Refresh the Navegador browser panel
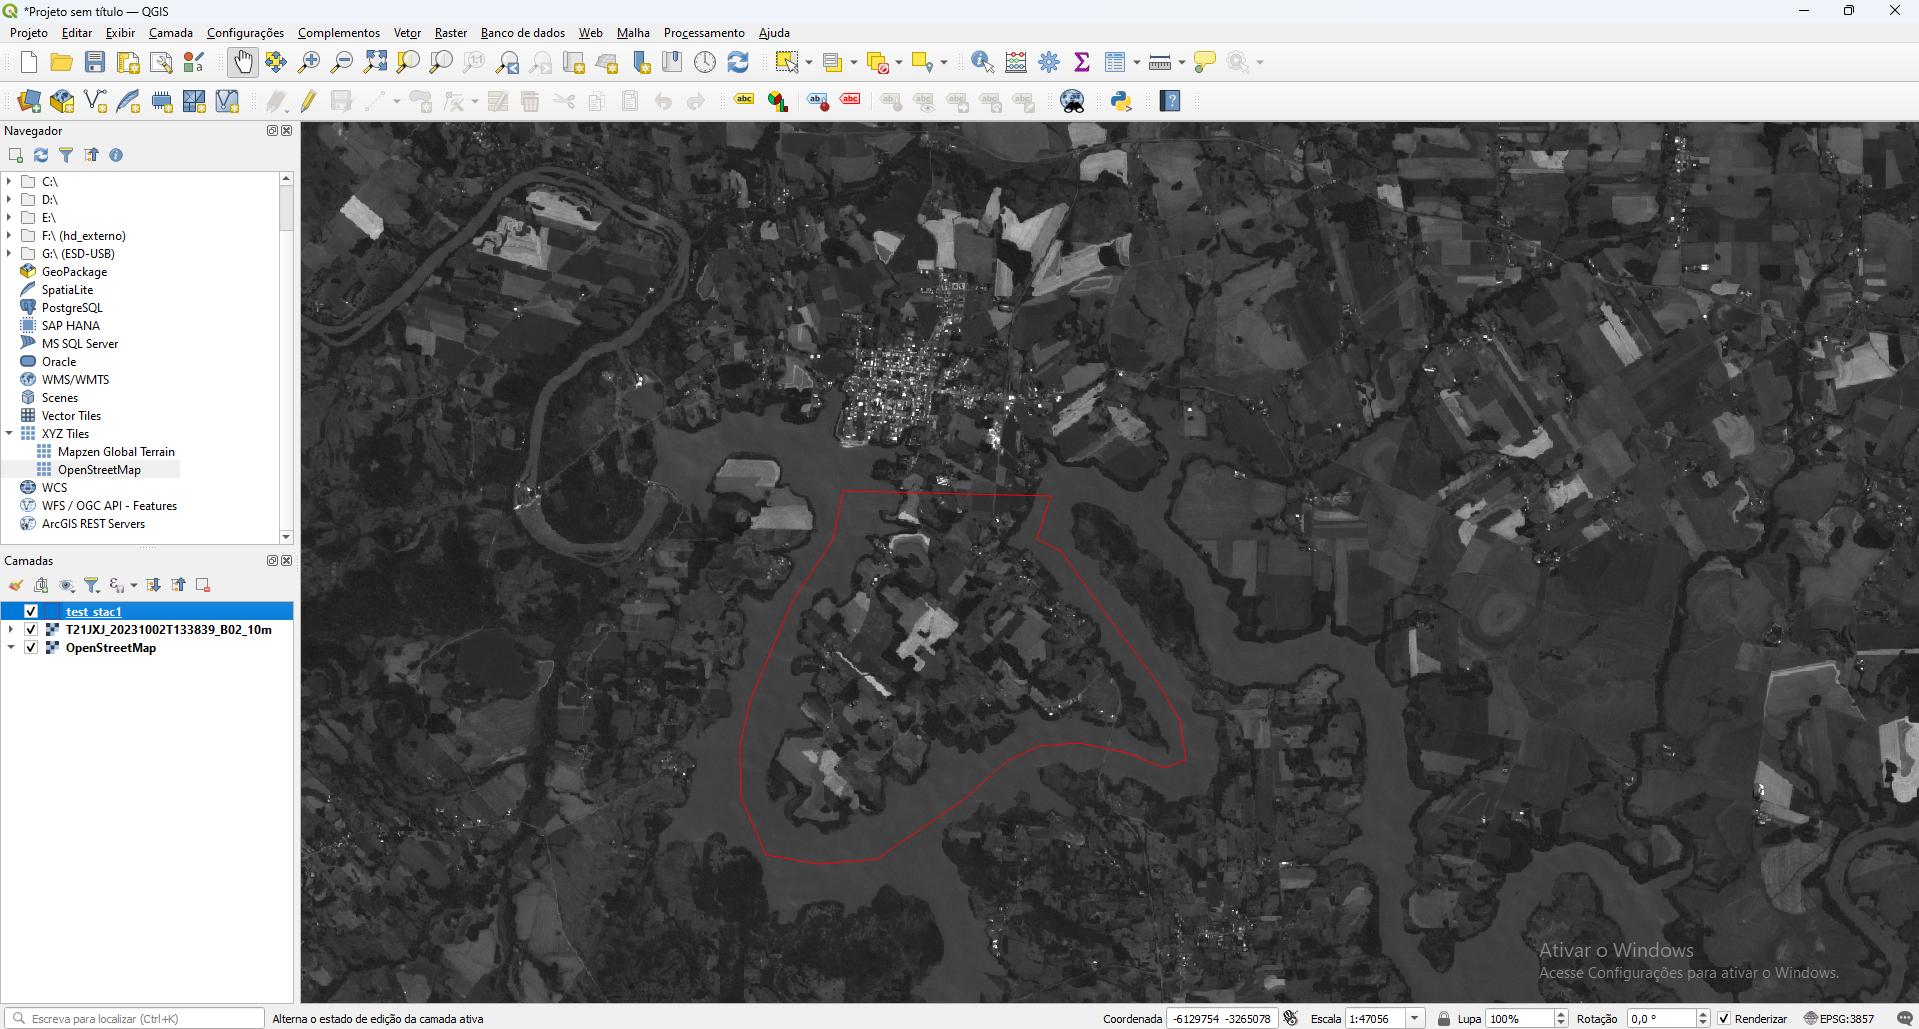 (41, 155)
